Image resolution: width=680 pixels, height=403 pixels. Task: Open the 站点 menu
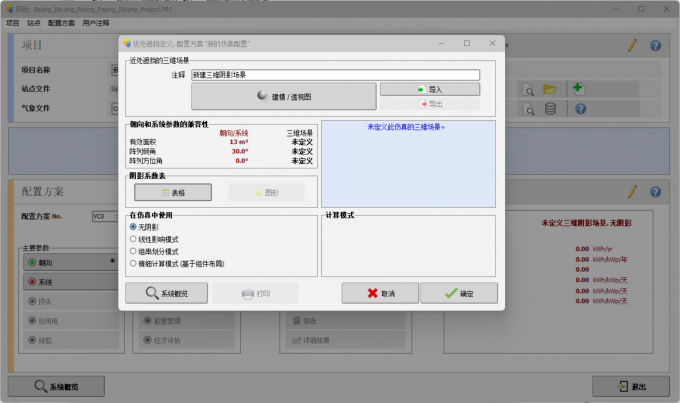[33, 23]
